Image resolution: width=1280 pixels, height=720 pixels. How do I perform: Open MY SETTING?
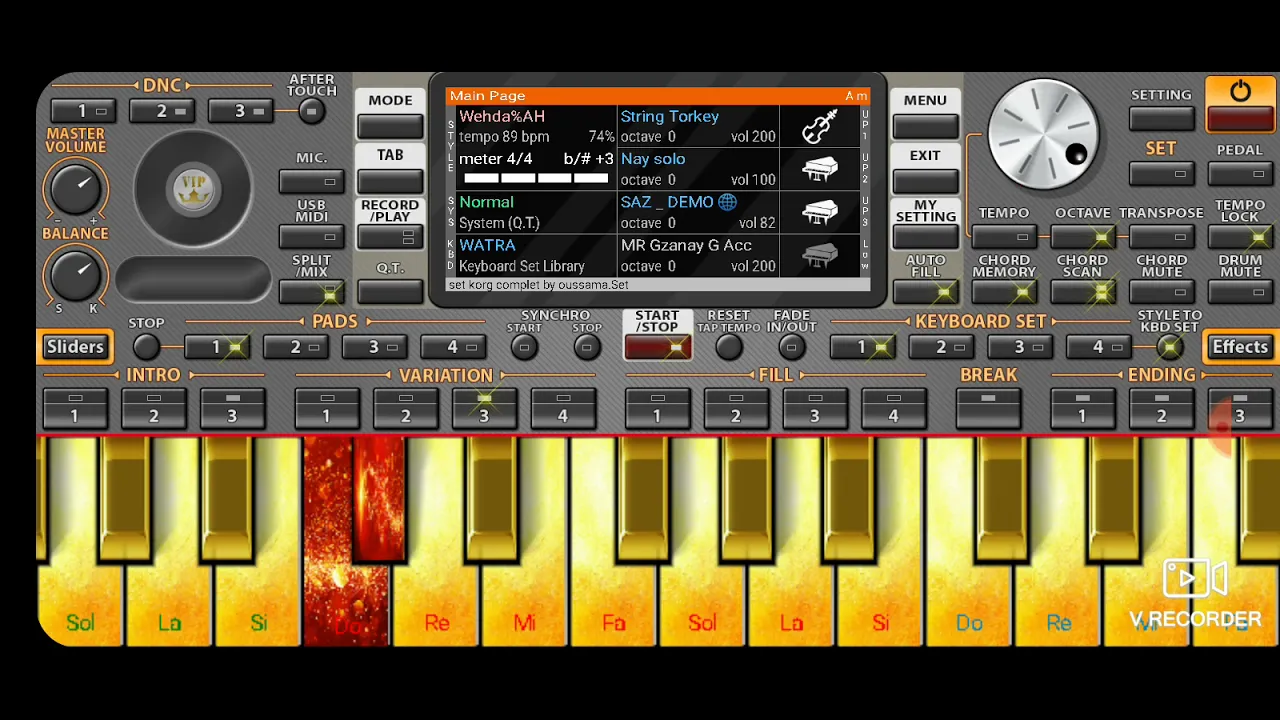(925, 237)
